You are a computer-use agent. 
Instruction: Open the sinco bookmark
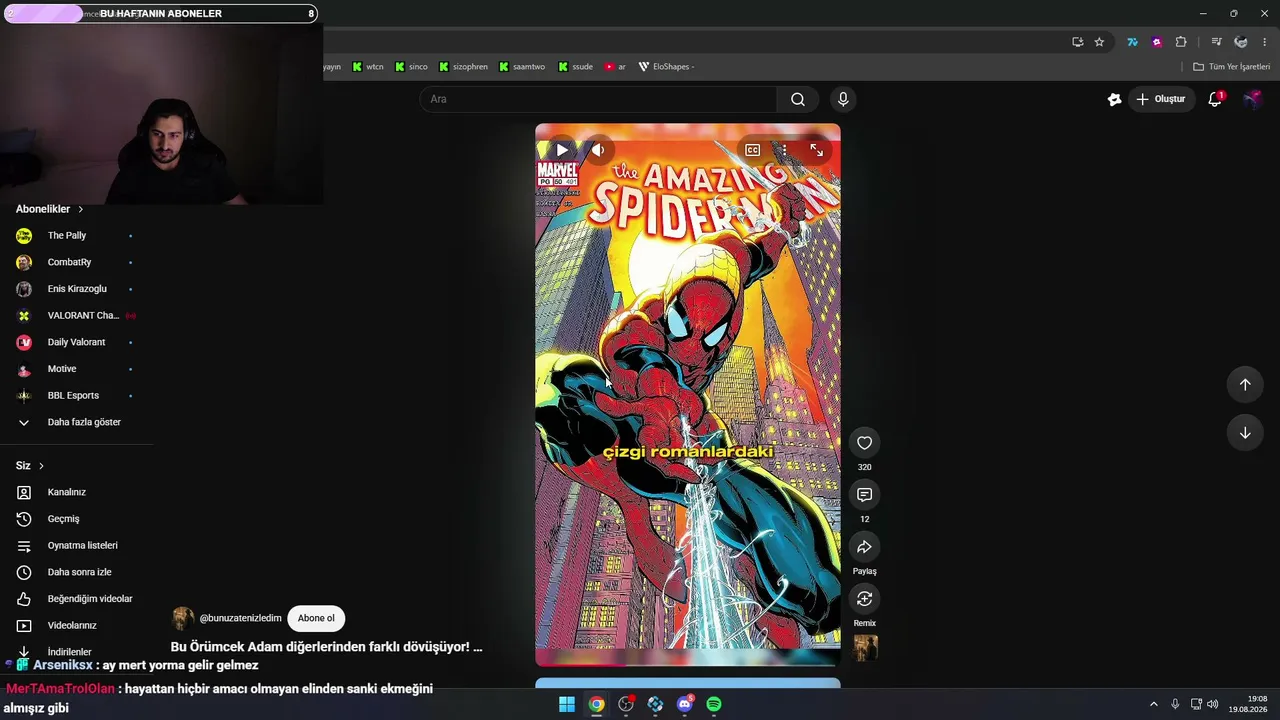click(x=411, y=67)
